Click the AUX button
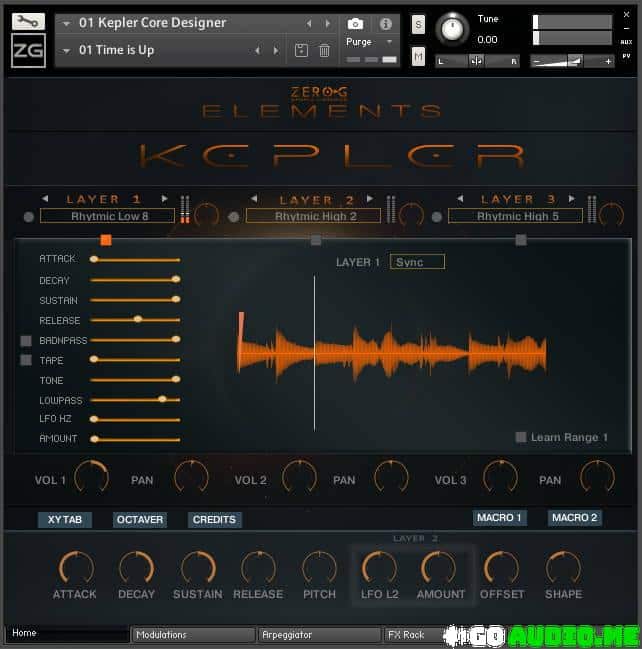 (626, 42)
